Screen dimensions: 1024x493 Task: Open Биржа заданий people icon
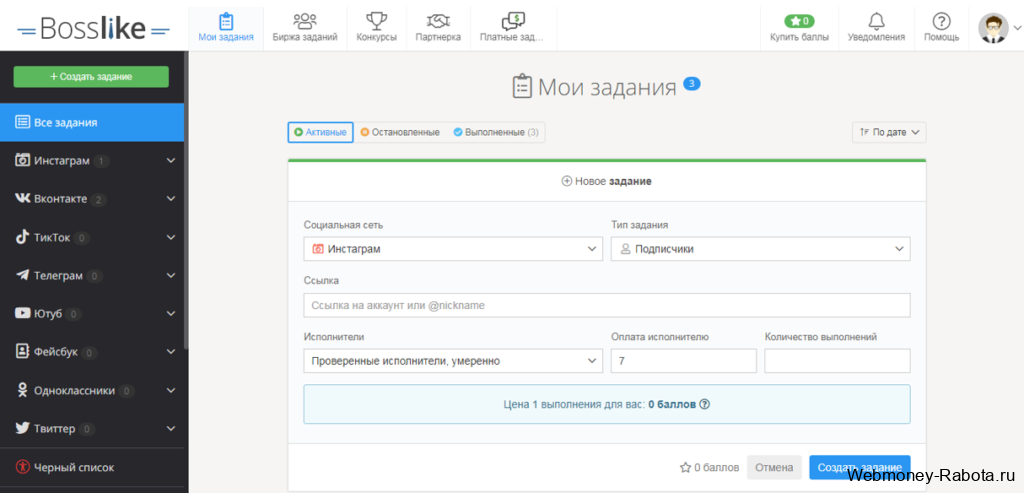pos(305,21)
